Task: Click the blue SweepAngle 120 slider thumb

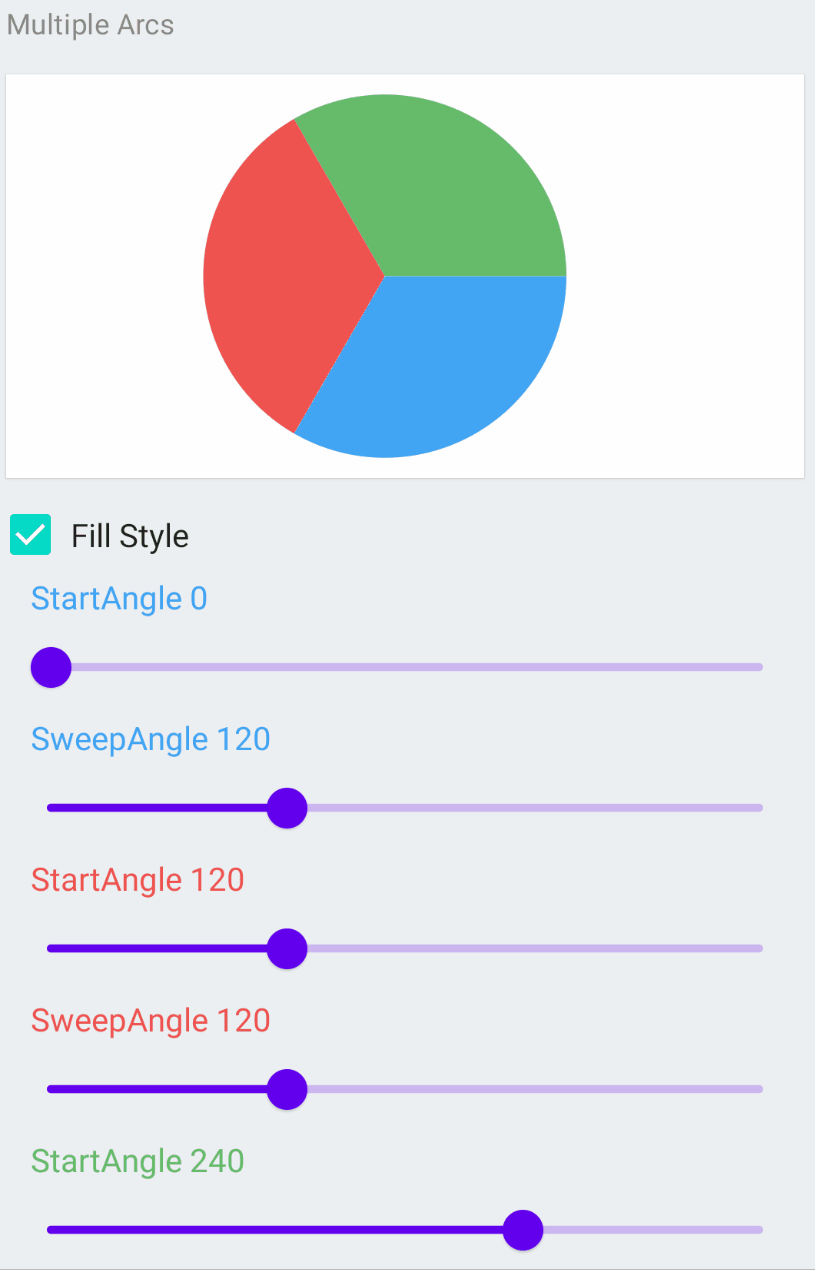Action: [x=287, y=808]
